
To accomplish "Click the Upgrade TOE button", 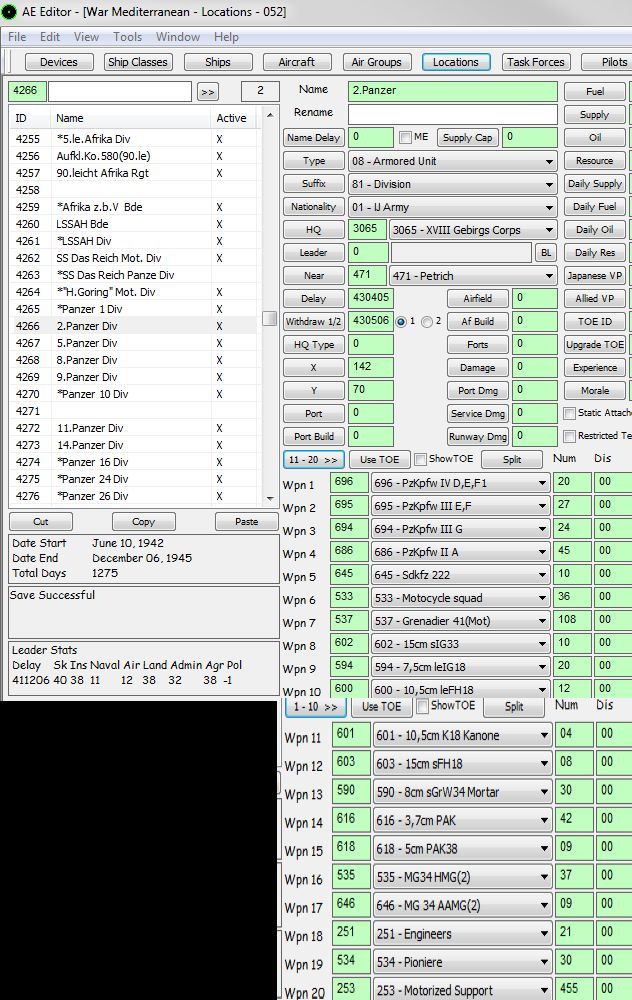I will tap(594, 344).
